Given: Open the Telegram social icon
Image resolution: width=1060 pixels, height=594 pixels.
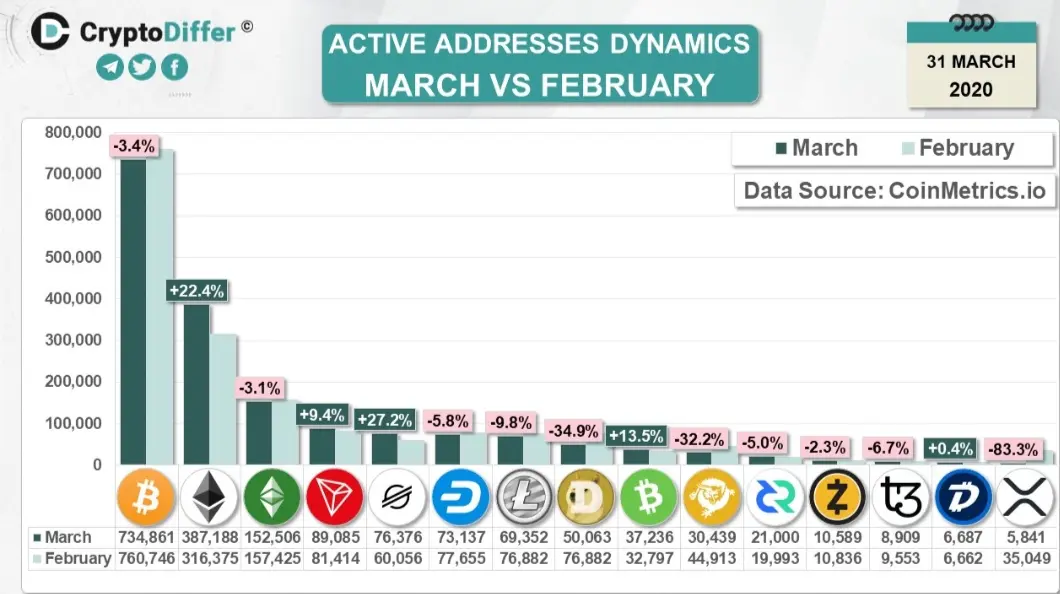Looking at the screenshot, I should click(x=110, y=67).
